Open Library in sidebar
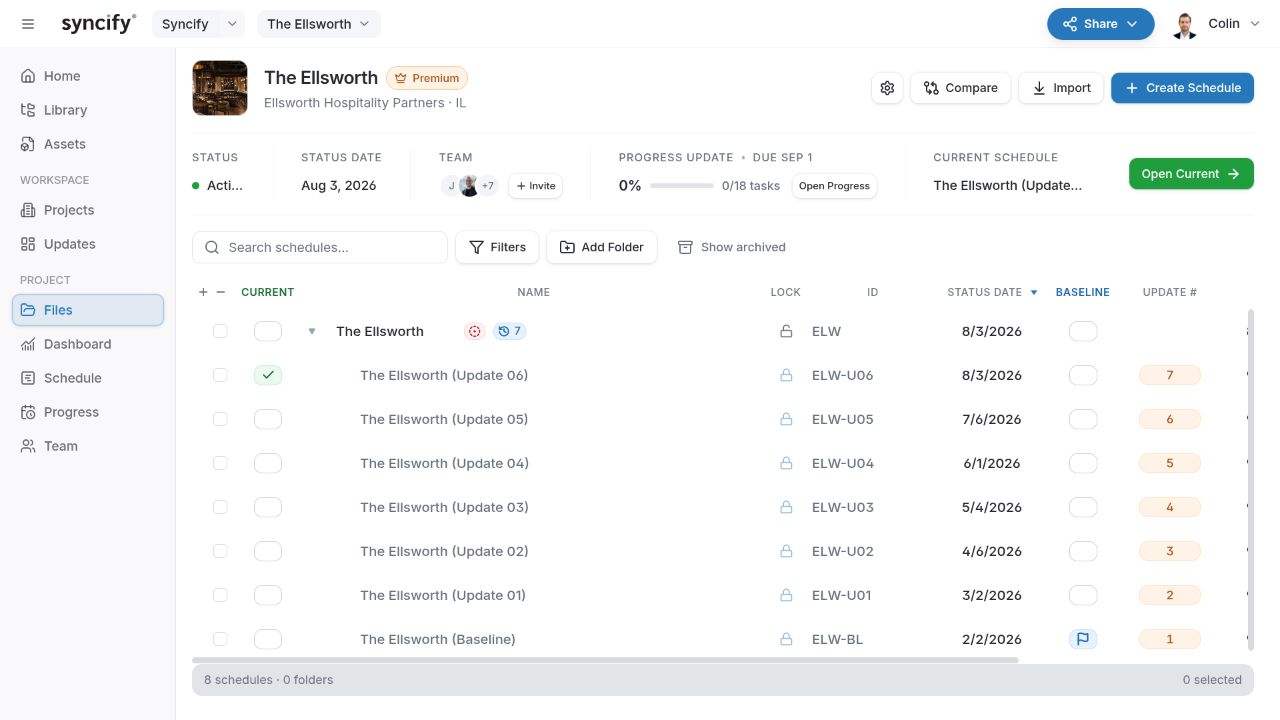Screen dimensions: 1280x720 [x=88, y=110]
